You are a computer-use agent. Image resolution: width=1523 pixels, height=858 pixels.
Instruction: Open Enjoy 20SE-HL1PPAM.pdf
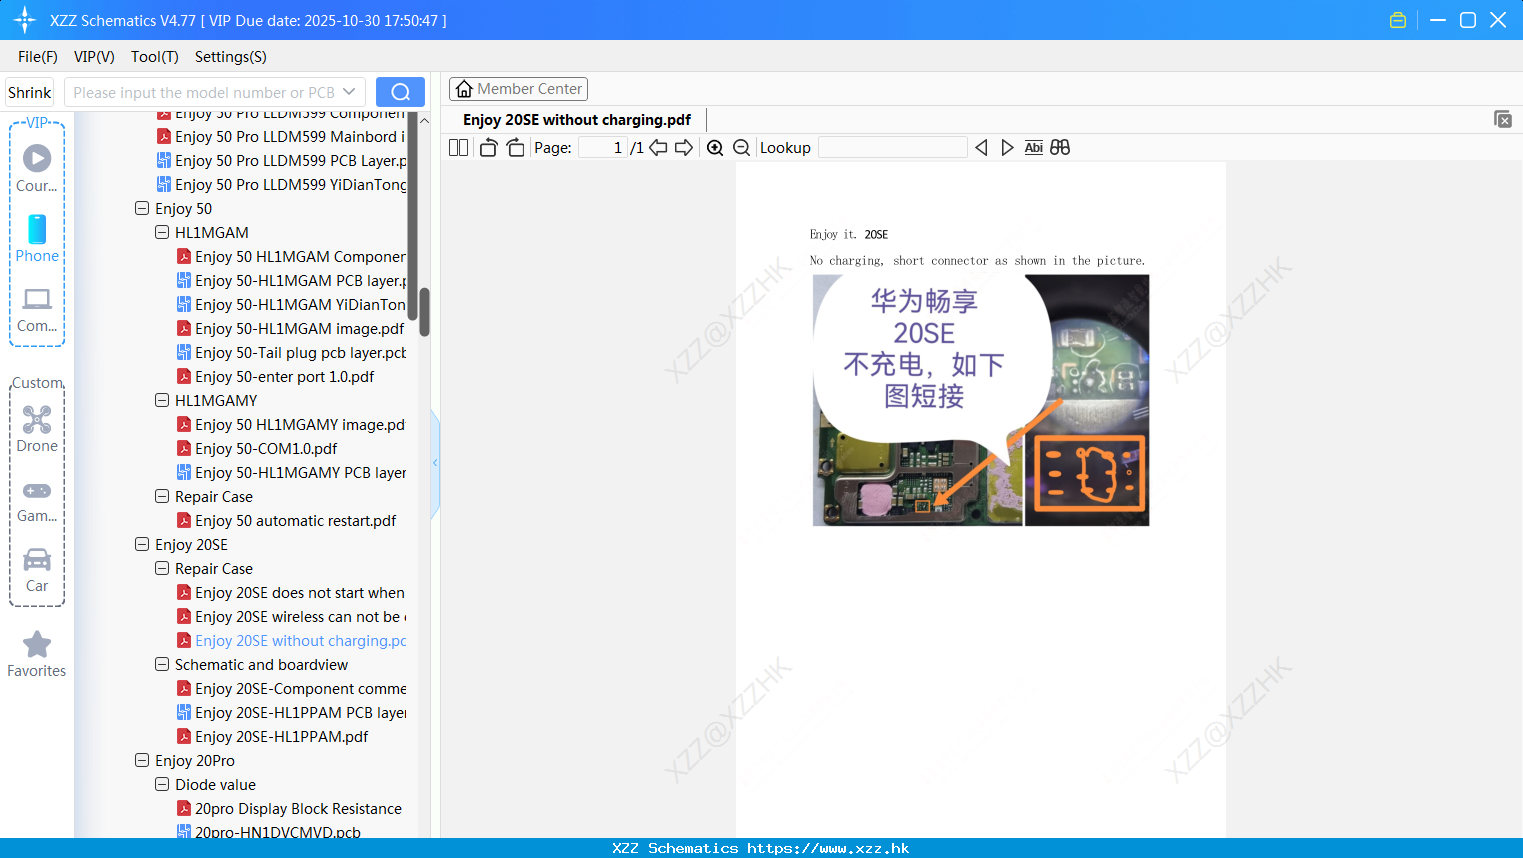pos(272,736)
